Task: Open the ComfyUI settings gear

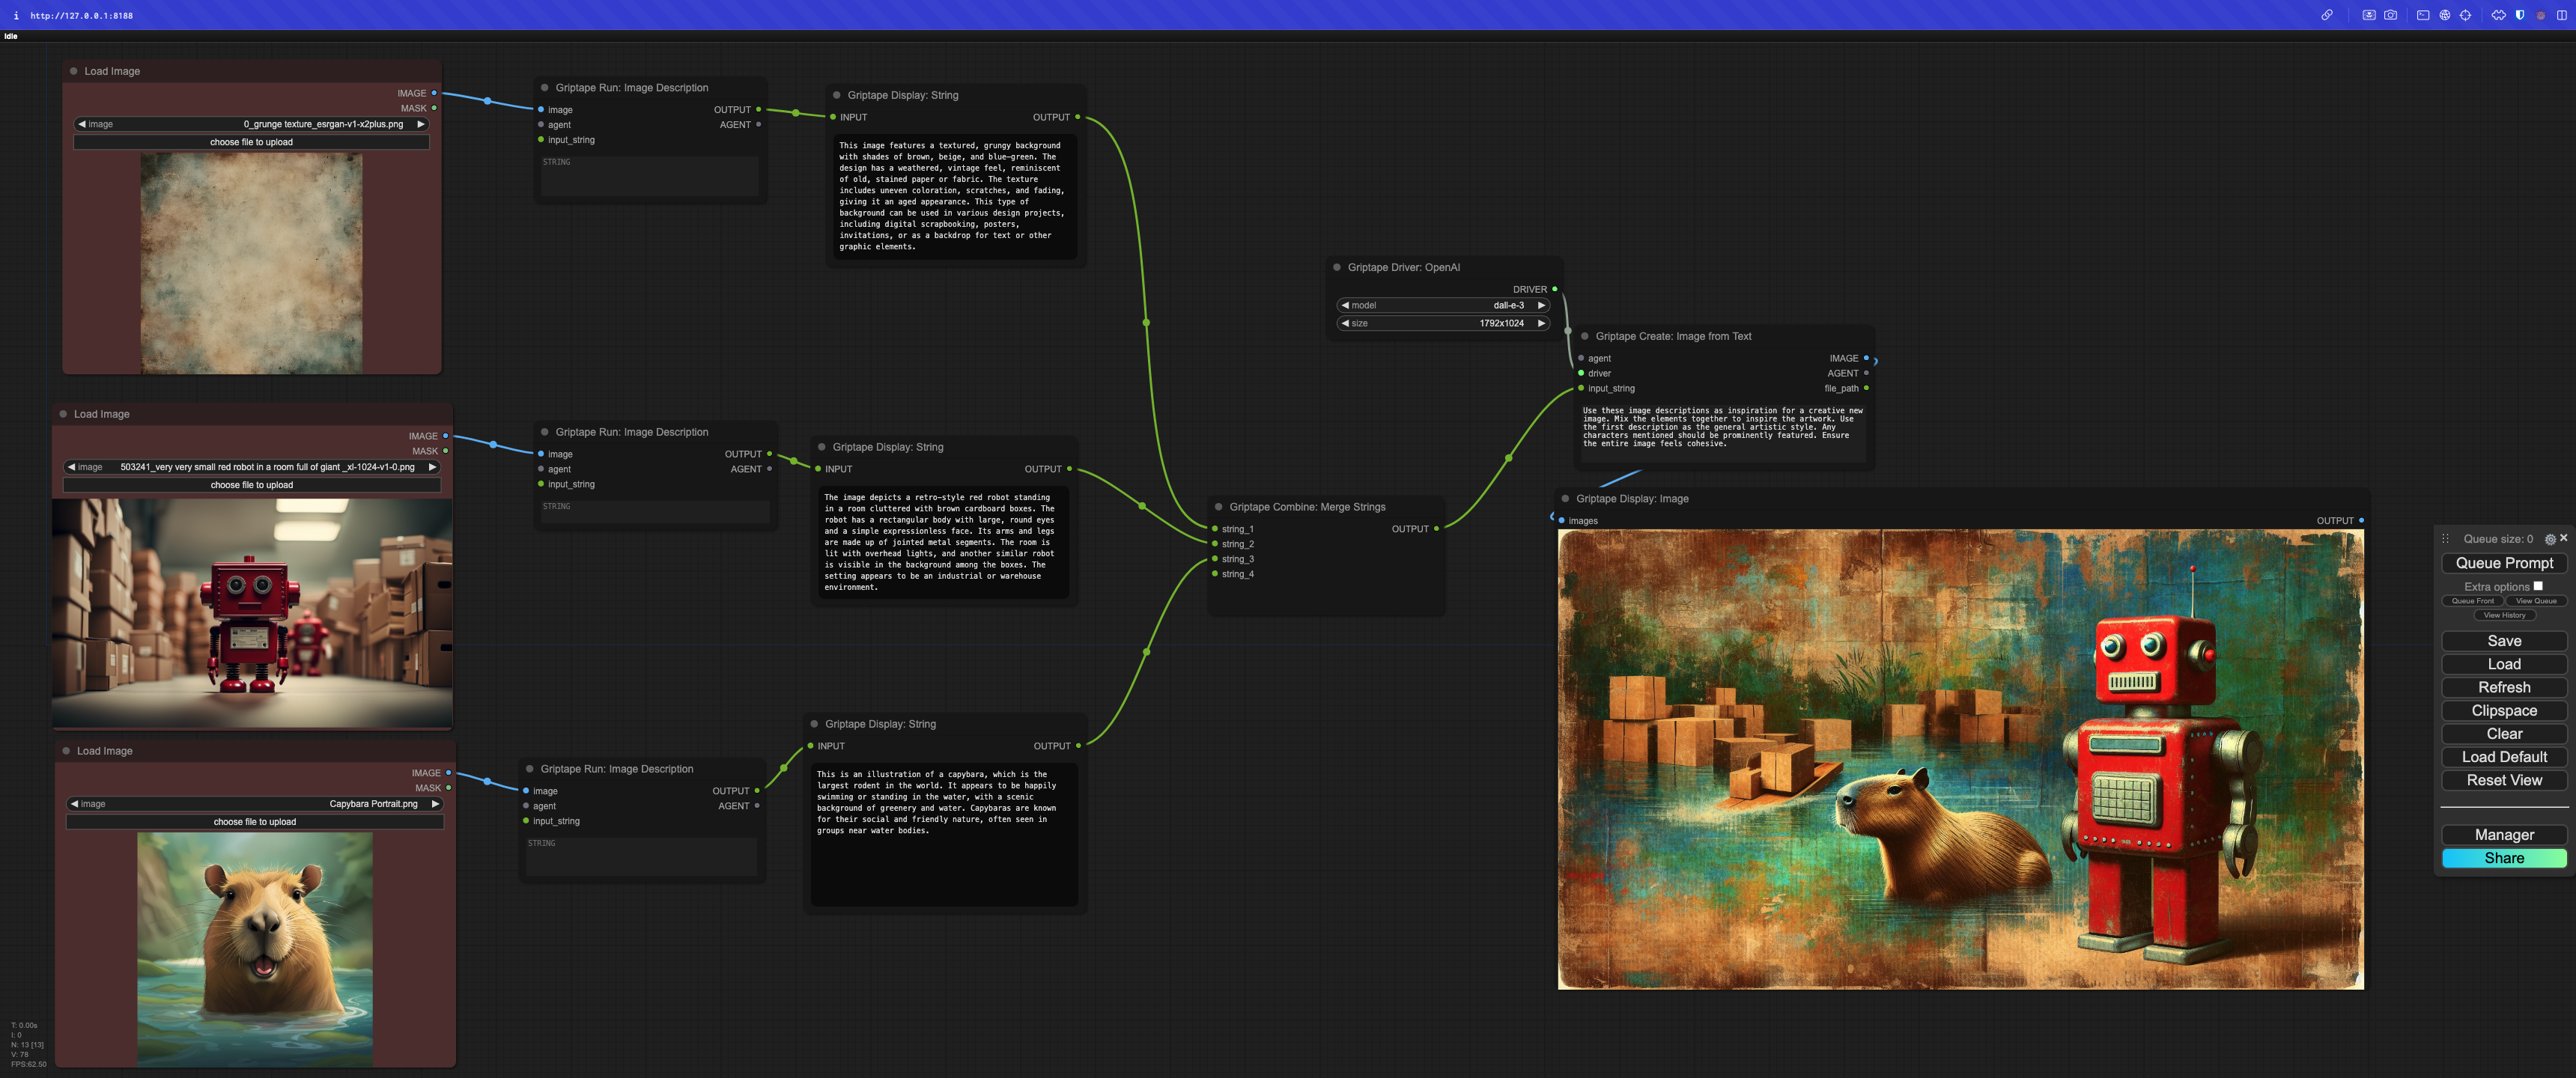Action: (x=2549, y=539)
